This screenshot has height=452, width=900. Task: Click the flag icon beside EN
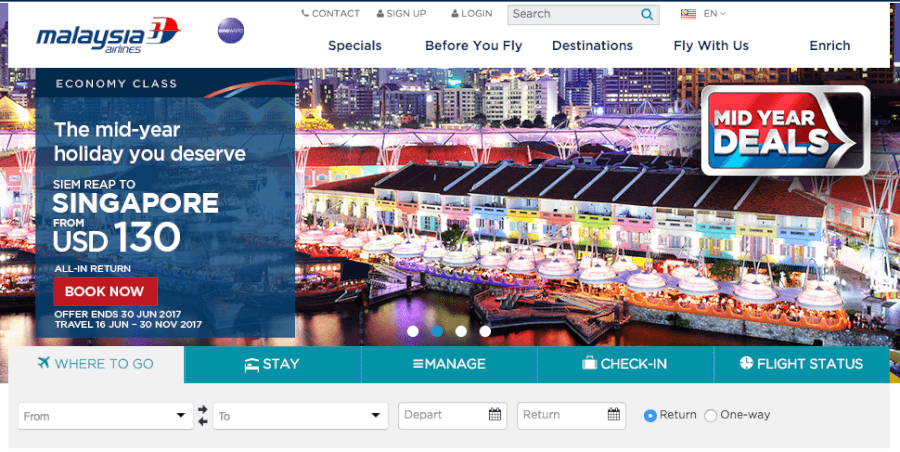(x=688, y=14)
